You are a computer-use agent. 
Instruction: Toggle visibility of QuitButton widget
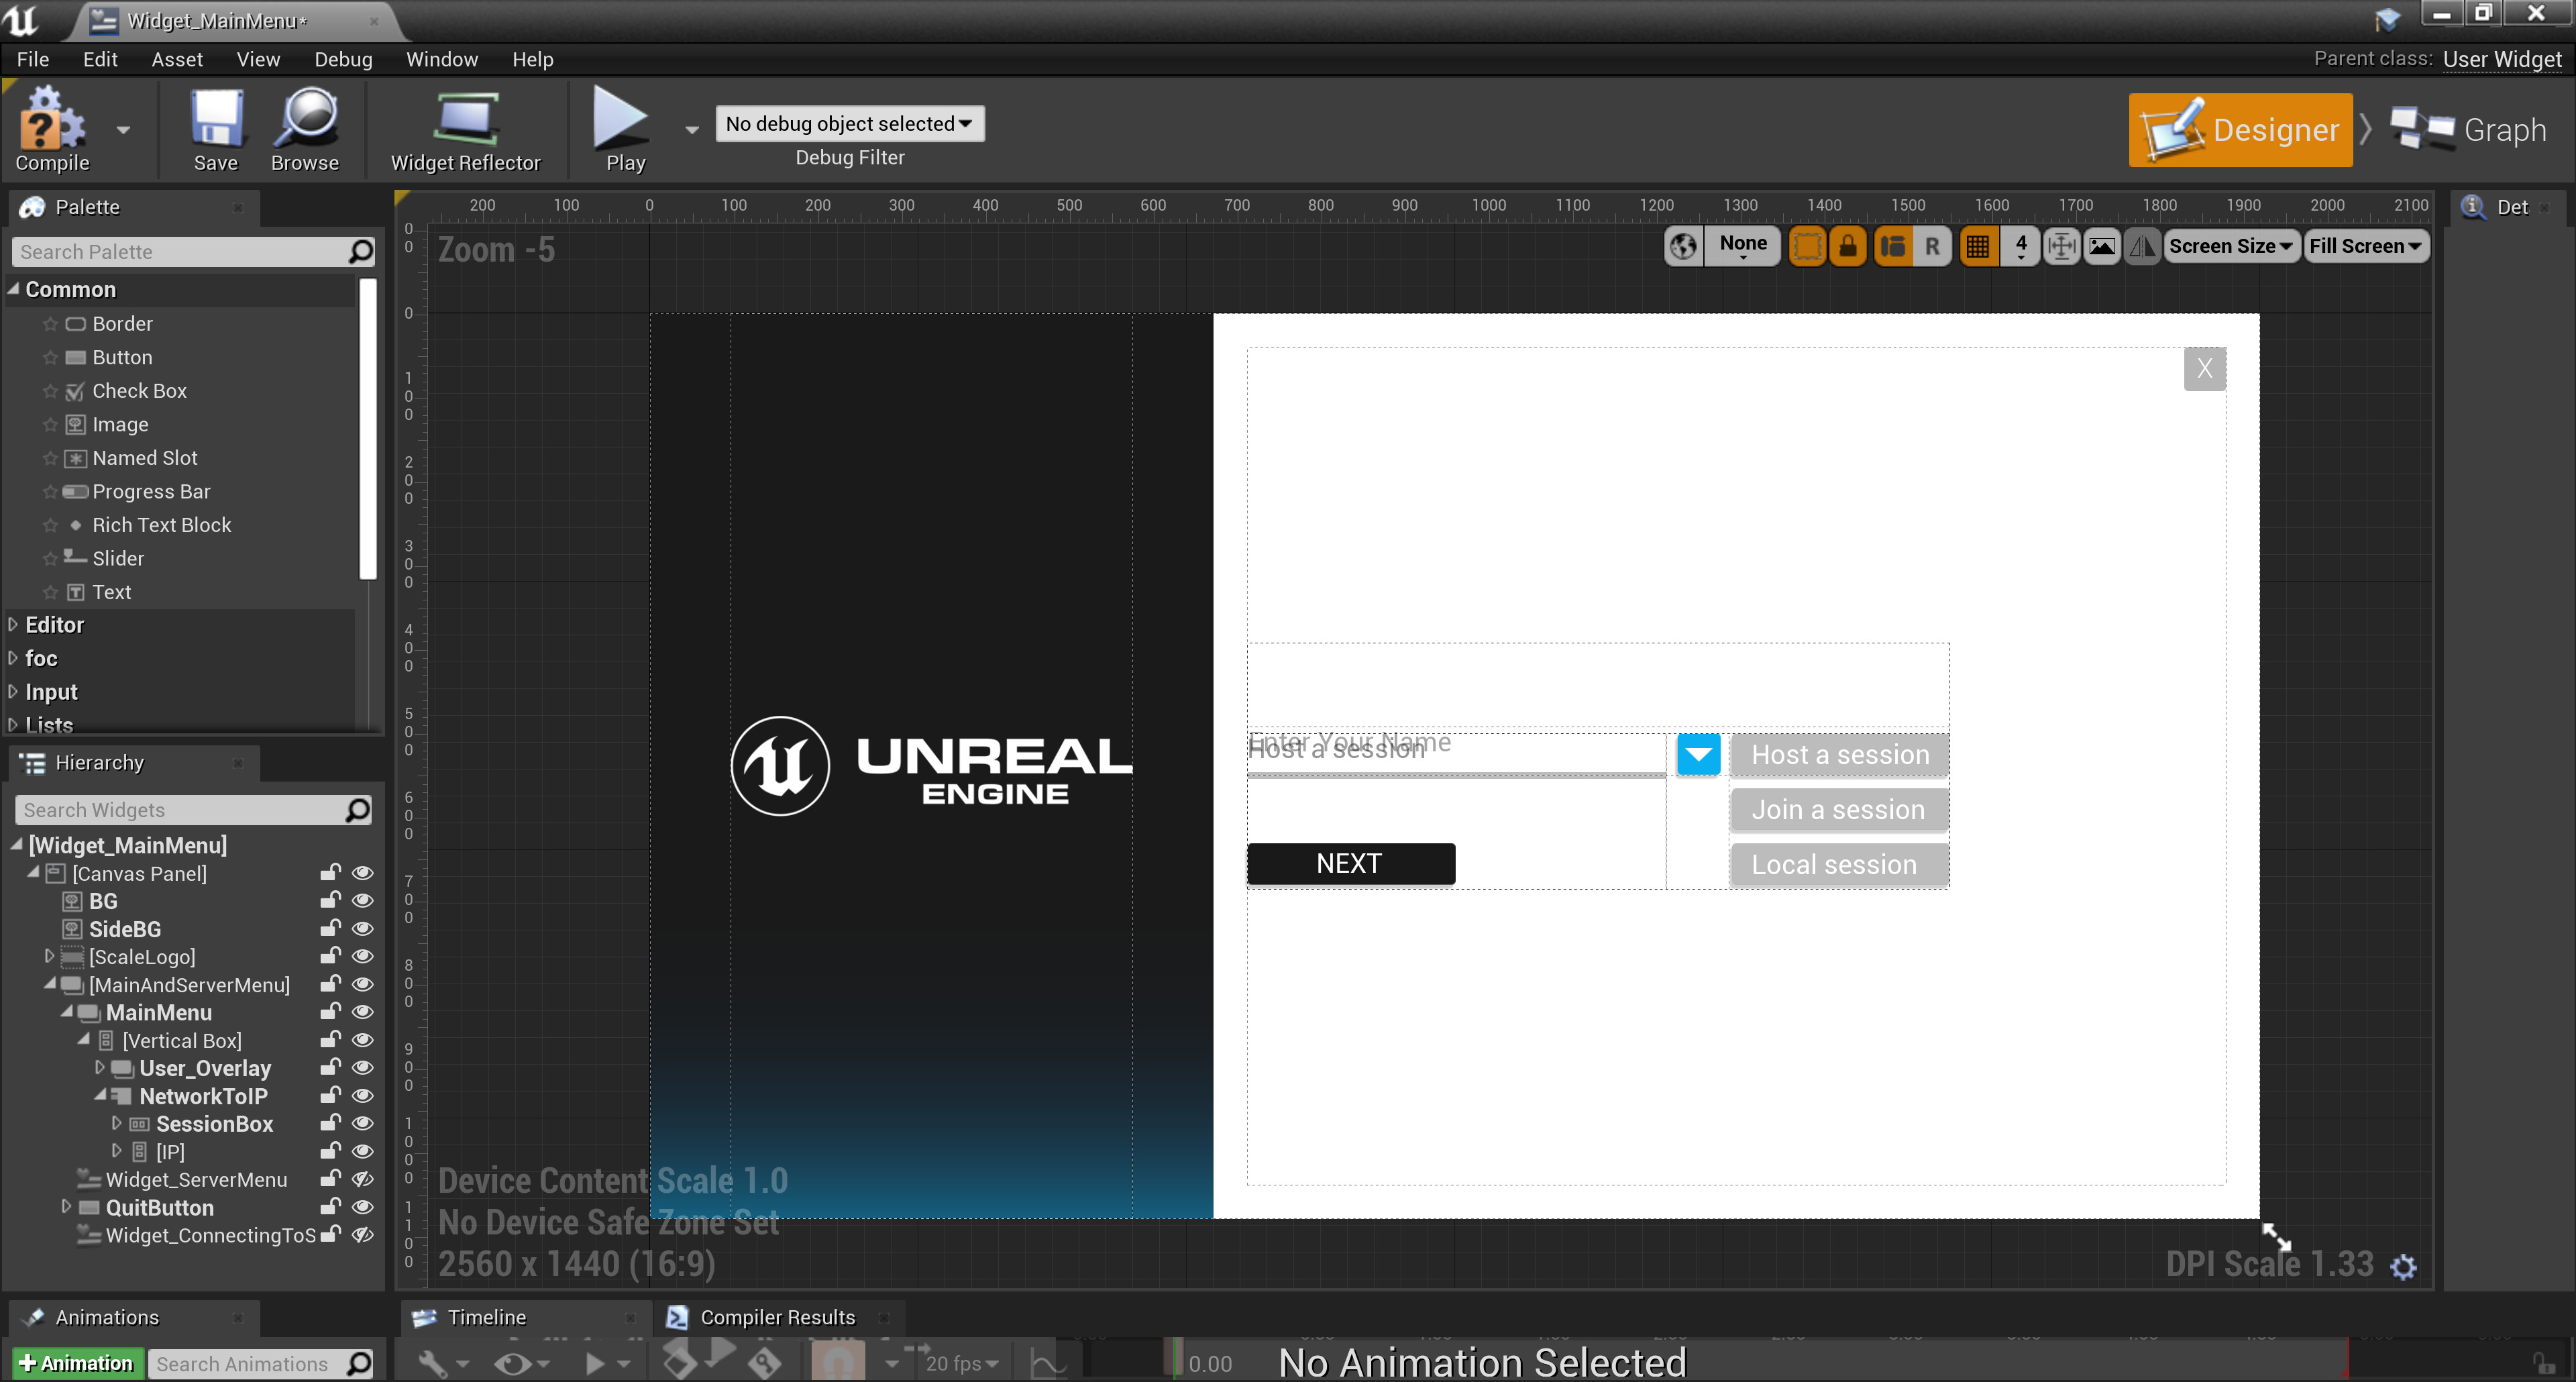[363, 1207]
